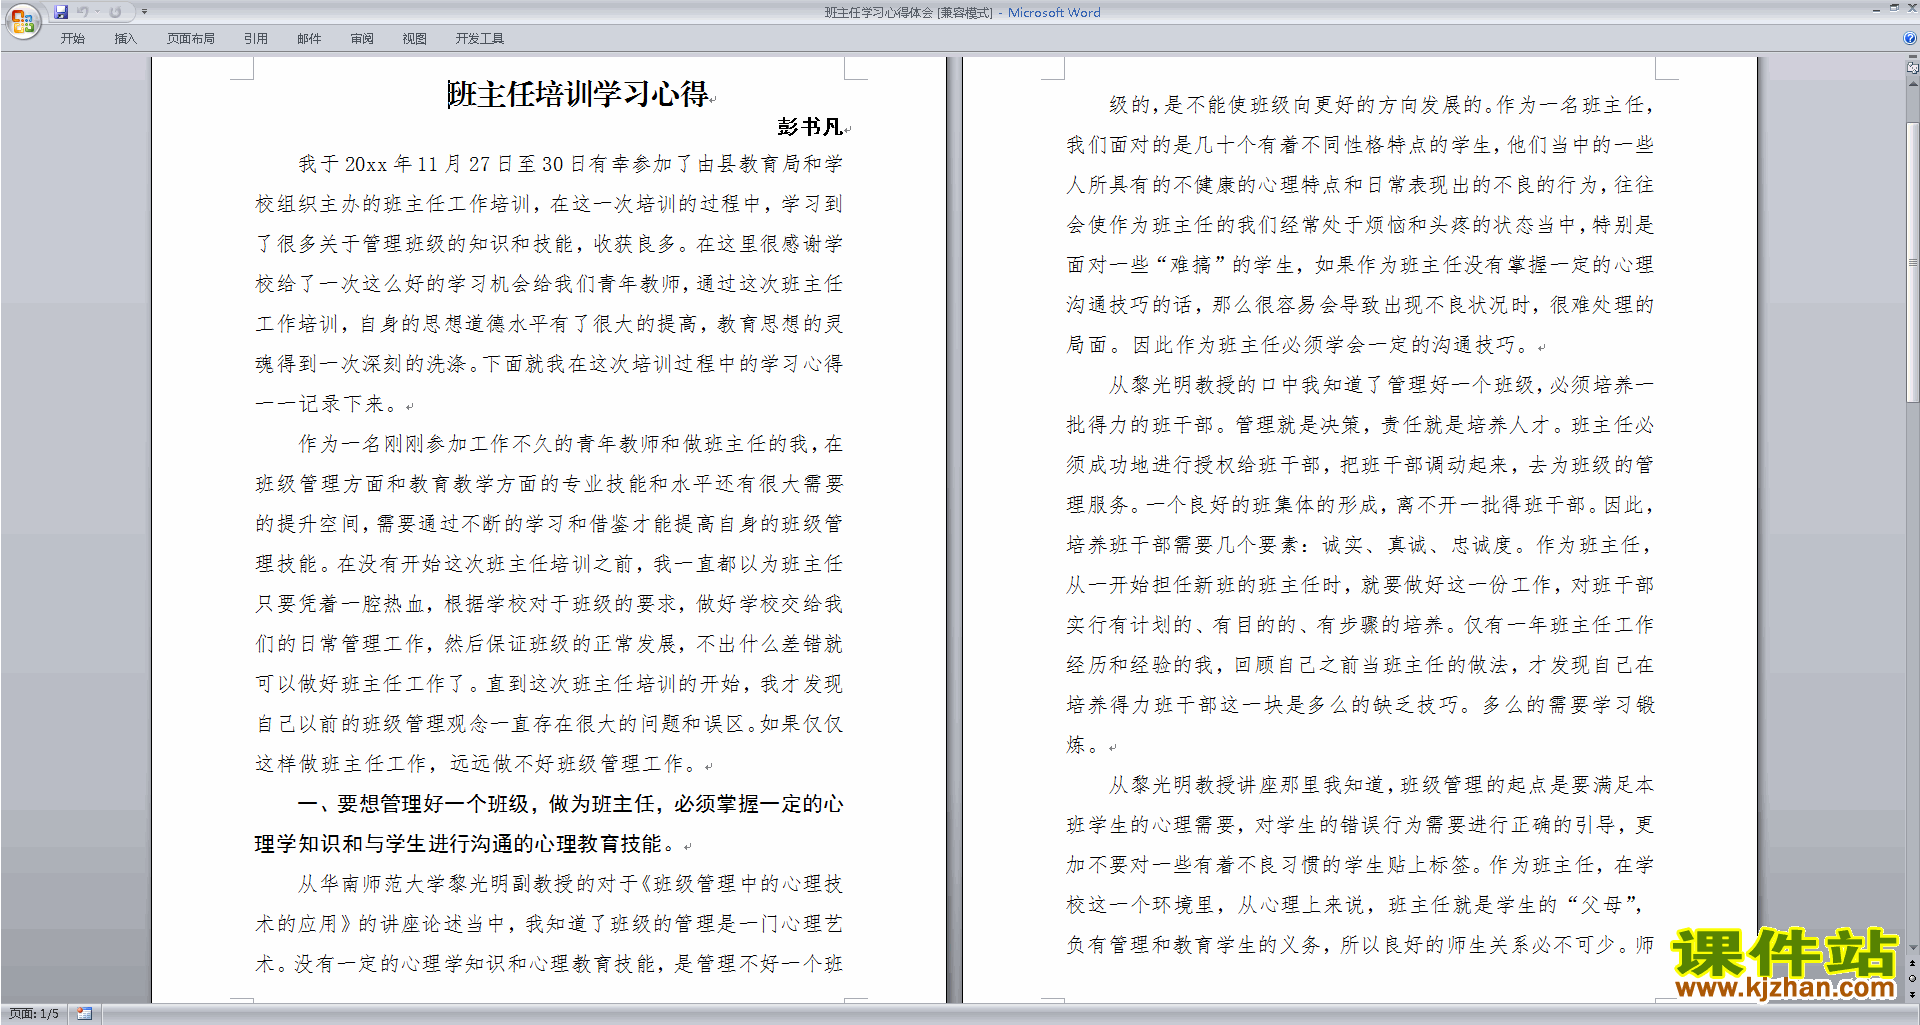Switch to the 引用 tab

coord(256,39)
